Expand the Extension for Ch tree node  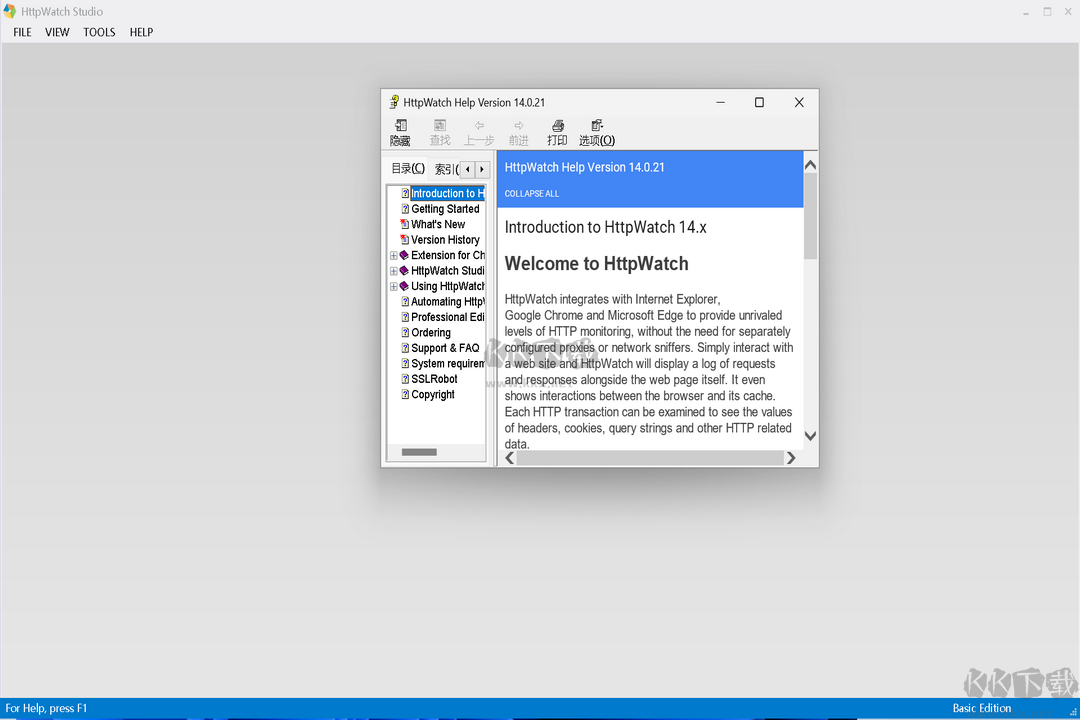coord(393,256)
